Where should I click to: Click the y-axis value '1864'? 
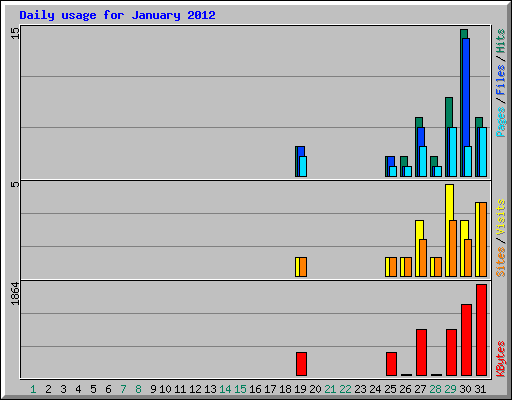tap(15, 293)
